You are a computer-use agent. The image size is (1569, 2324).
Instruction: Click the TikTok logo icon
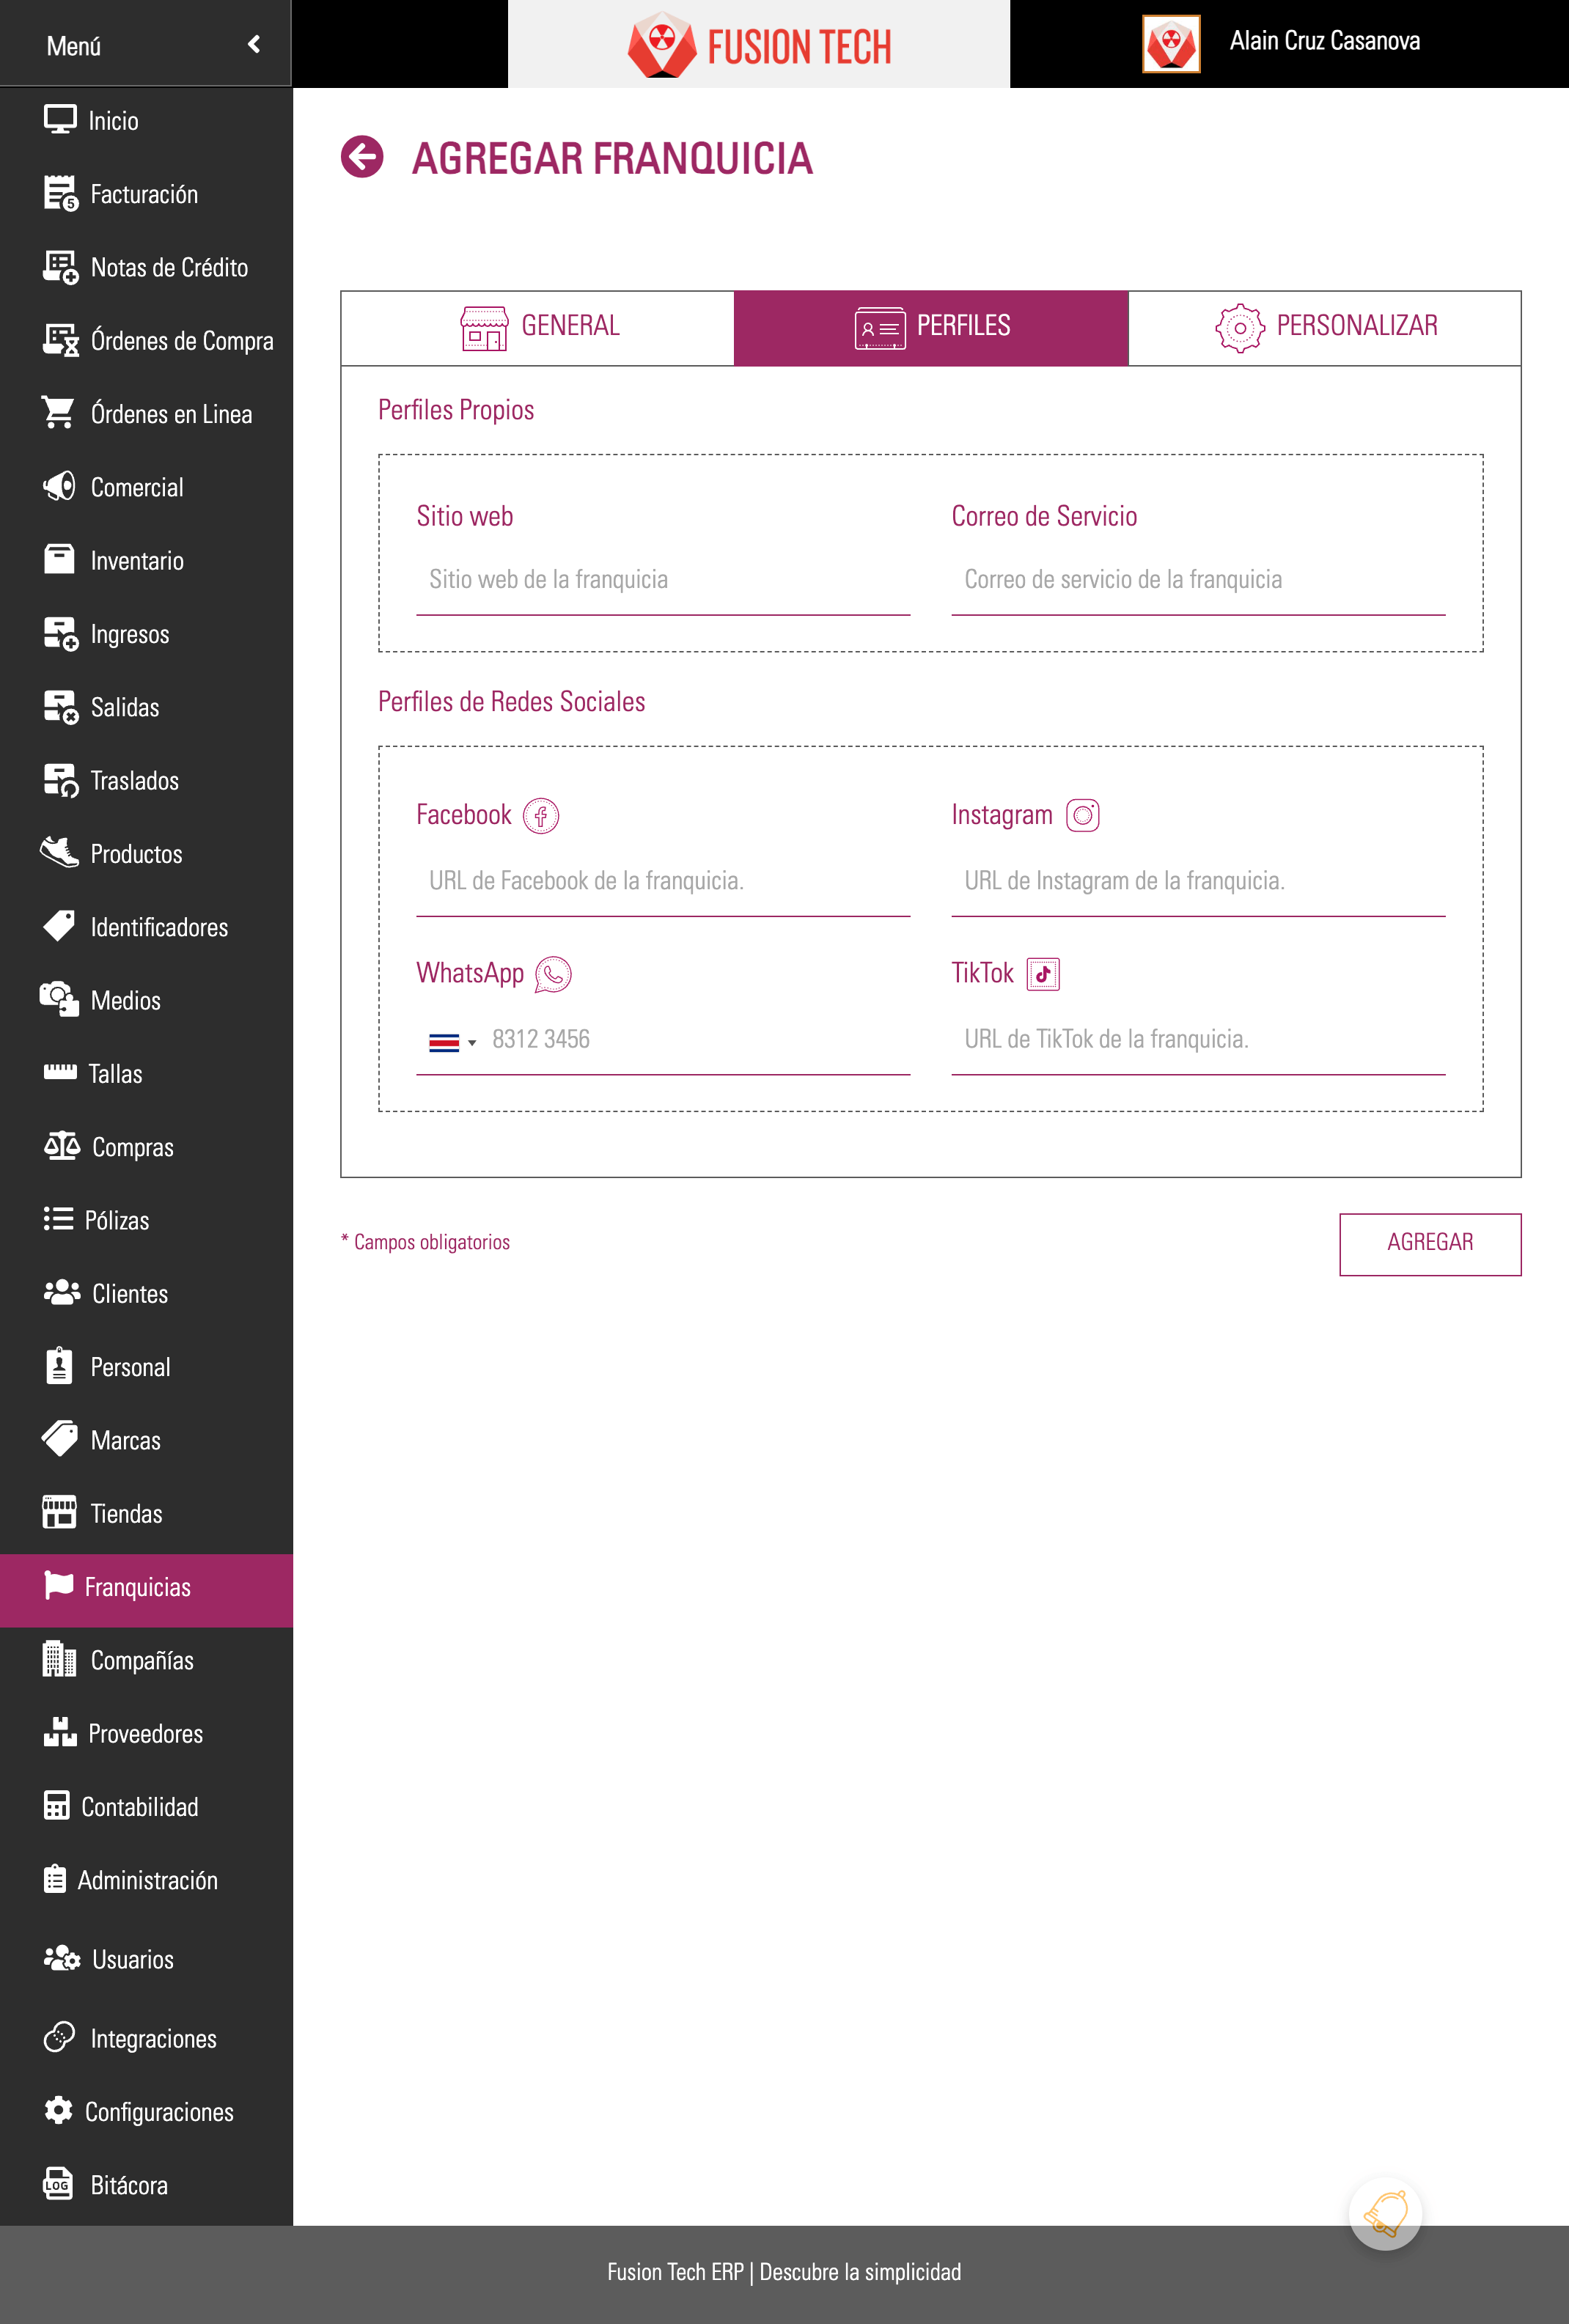click(x=1043, y=974)
